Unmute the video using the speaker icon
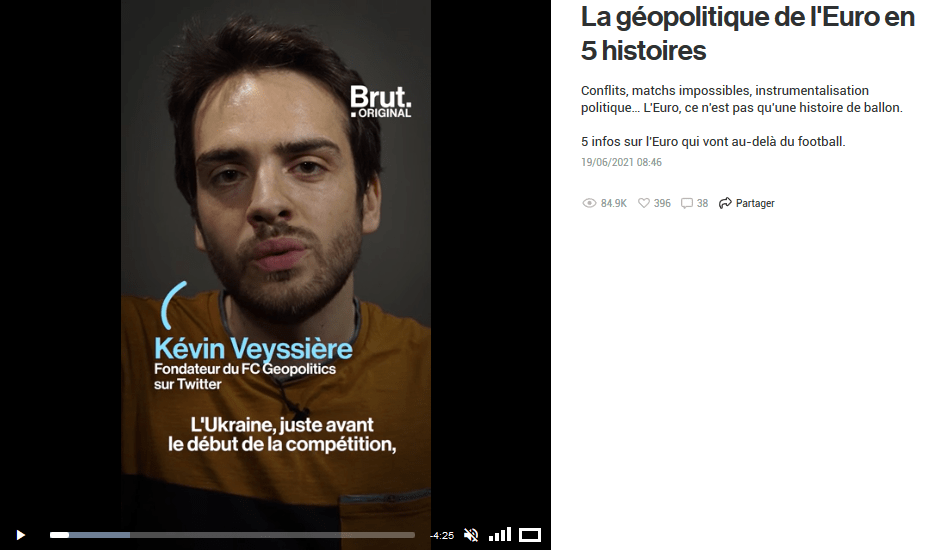941x550 pixels. (x=471, y=535)
